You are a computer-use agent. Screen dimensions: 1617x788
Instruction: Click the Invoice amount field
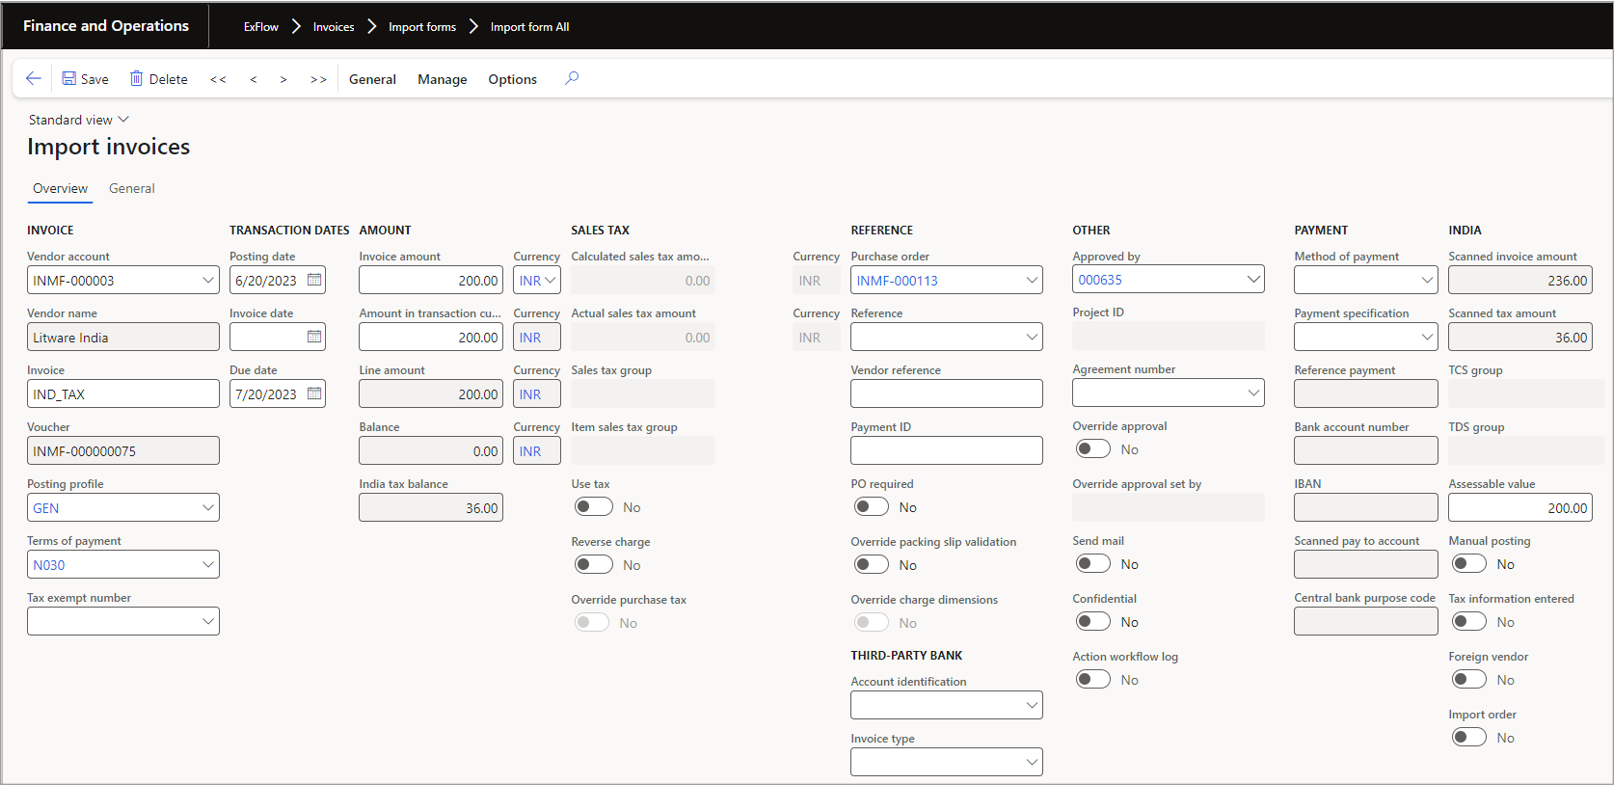(431, 280)
